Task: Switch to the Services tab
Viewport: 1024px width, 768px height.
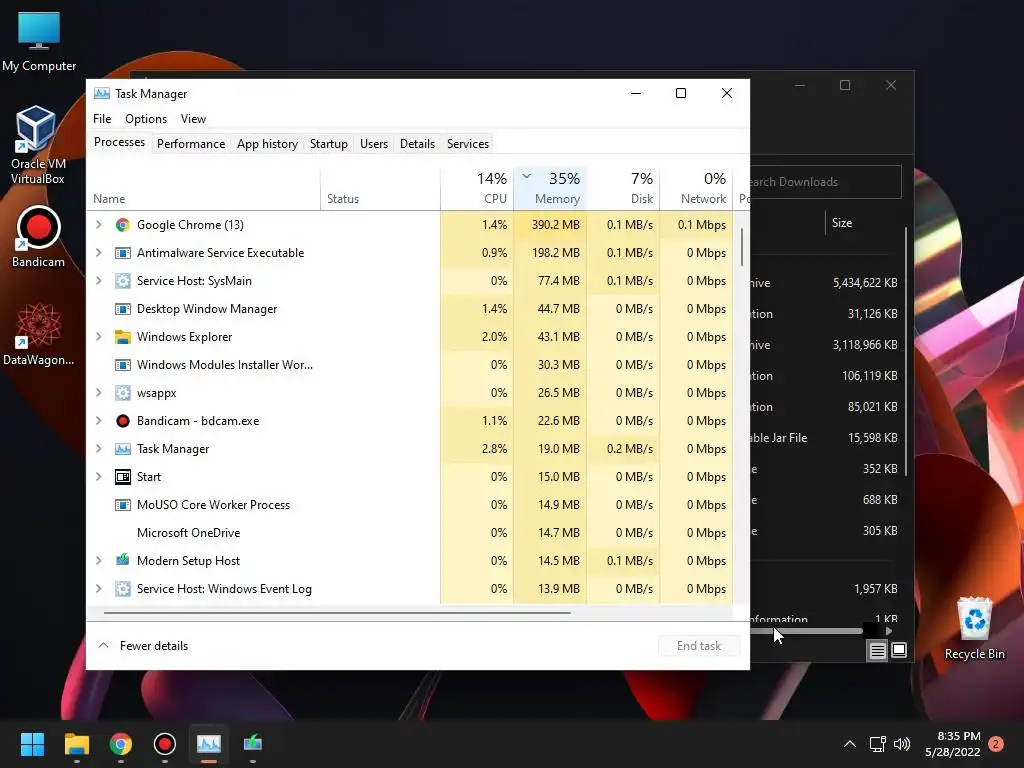Action: (x=468, y=144)
